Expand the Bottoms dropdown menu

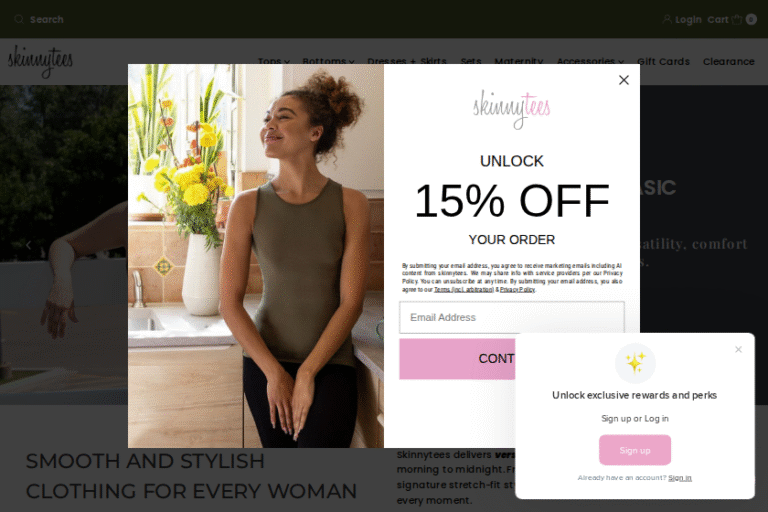(x=328, y=62)
